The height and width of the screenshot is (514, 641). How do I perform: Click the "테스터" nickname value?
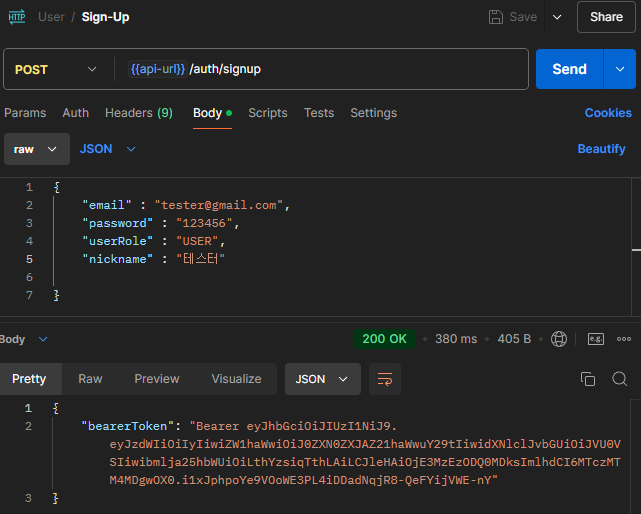click(200, 259)
